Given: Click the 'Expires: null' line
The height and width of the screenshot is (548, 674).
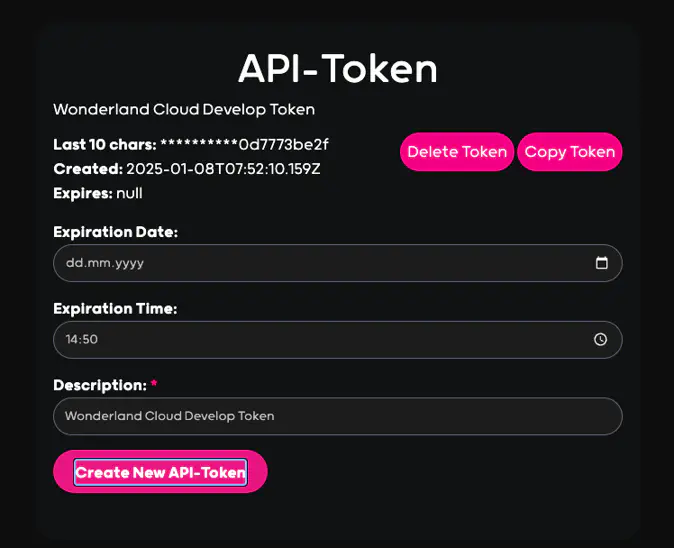Looking at the screenshot, I should (98, 193).
